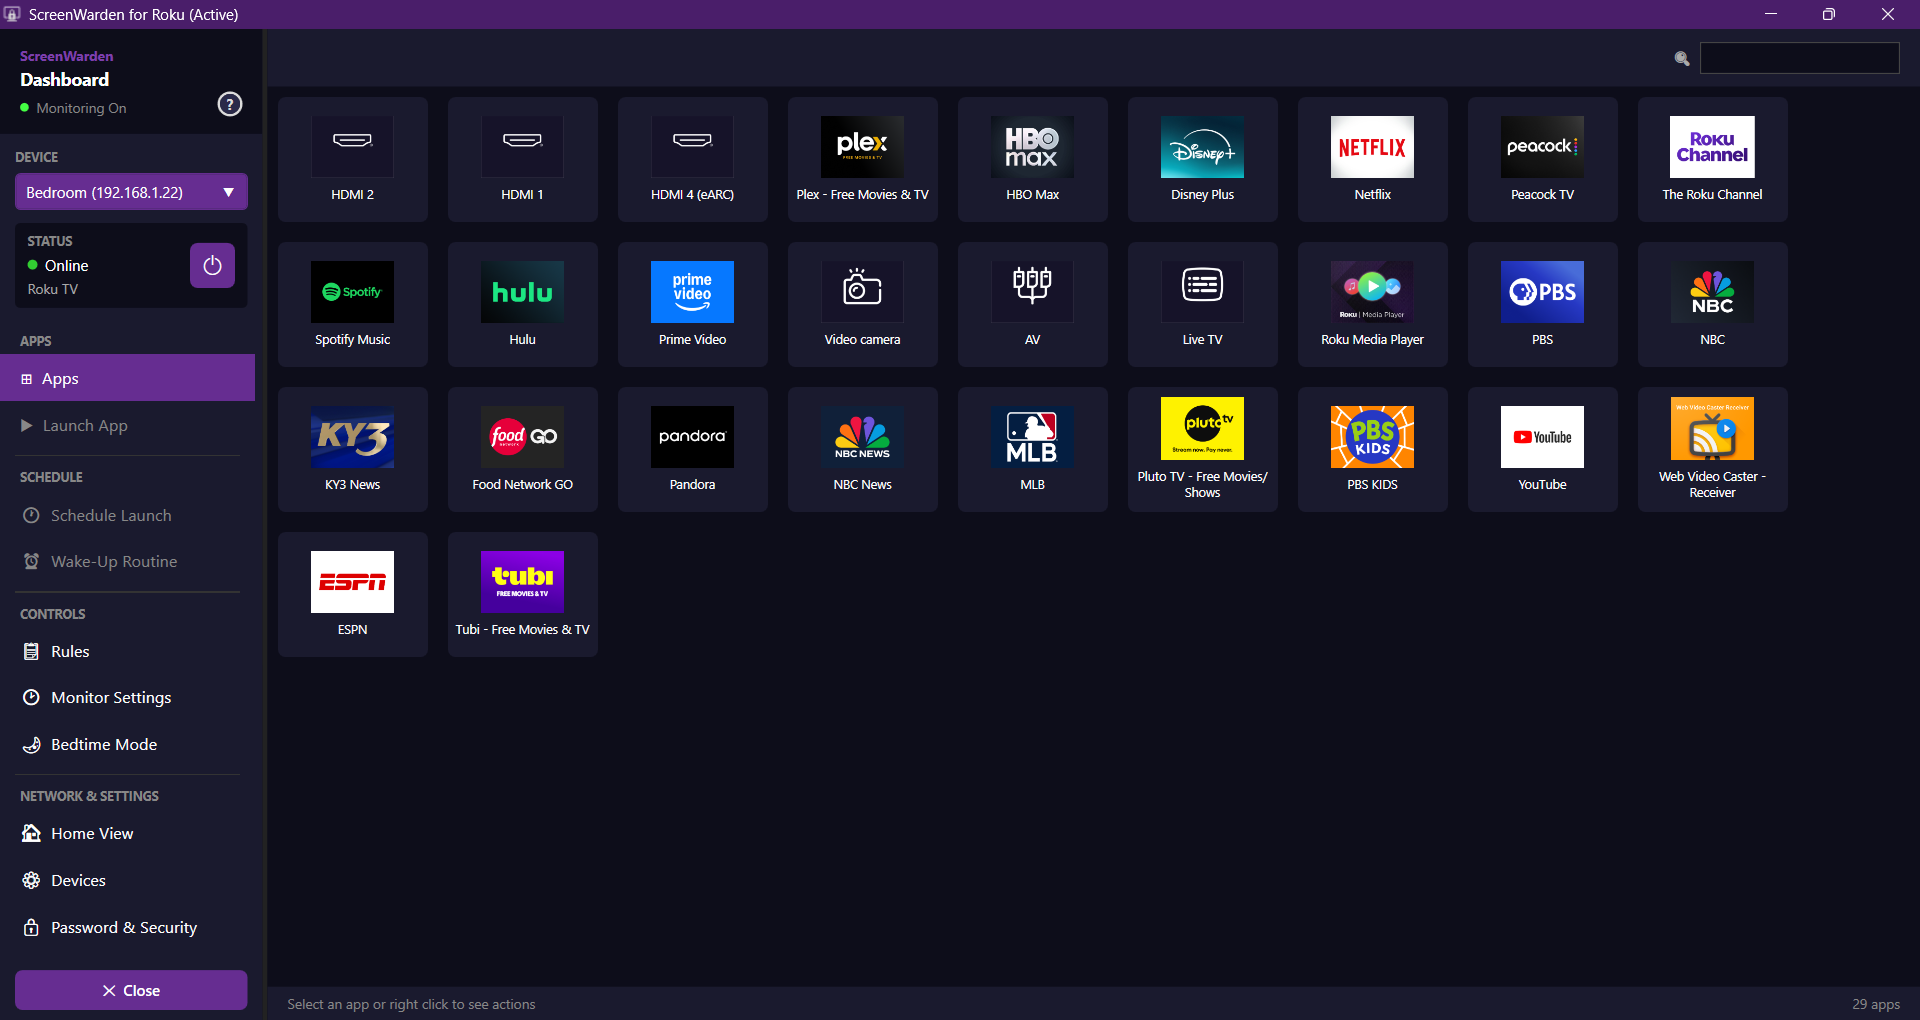The width and height of the screenshot is (1920, 1020).
Task: Open Pluto TV app tile
Action: click(x=1202, y=450)
